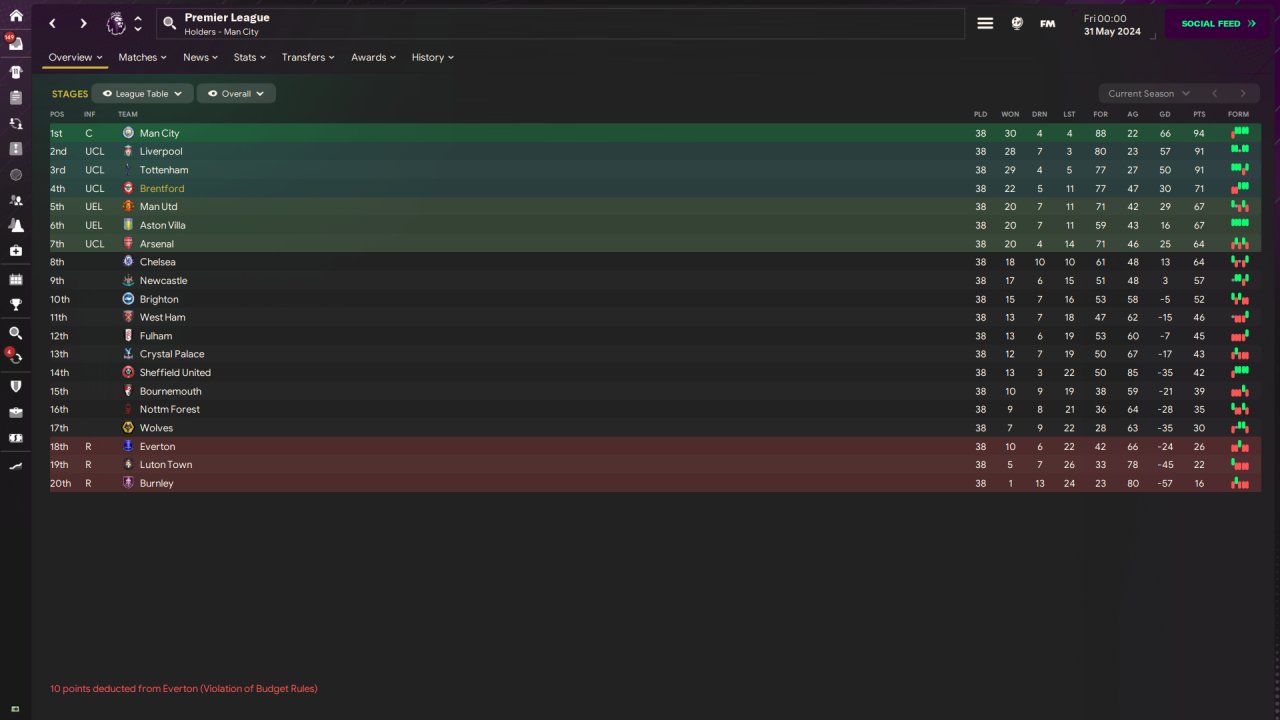Image resolution: width=1280 pixels, height=720 pixels.
Task: Open the Squad Planner clipboard icon
Action: pyautogui.click(x=15, y=98)
